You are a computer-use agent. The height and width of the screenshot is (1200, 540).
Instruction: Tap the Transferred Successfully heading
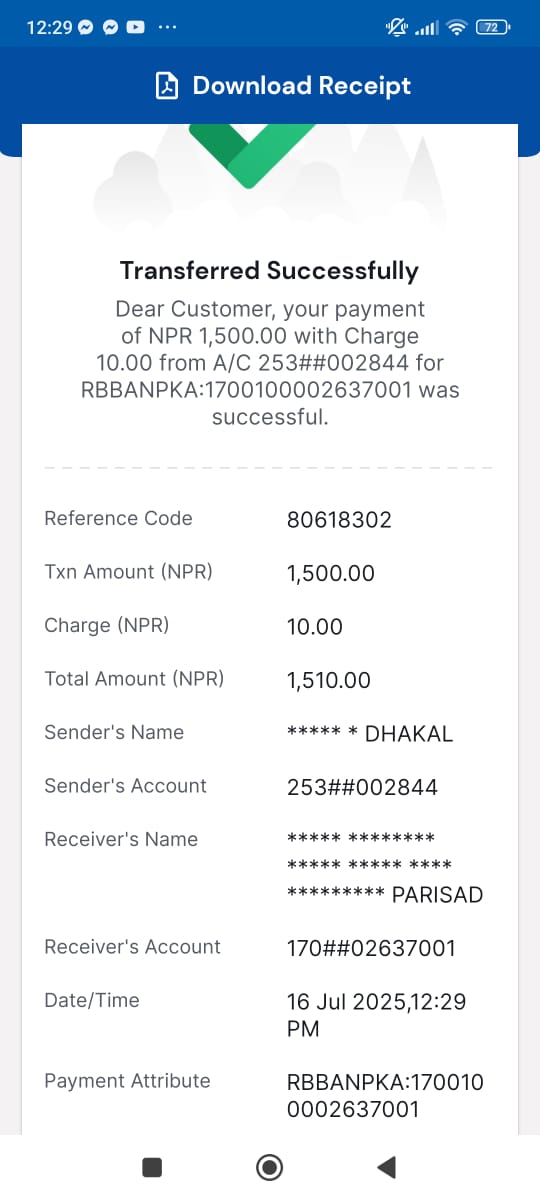269,271
